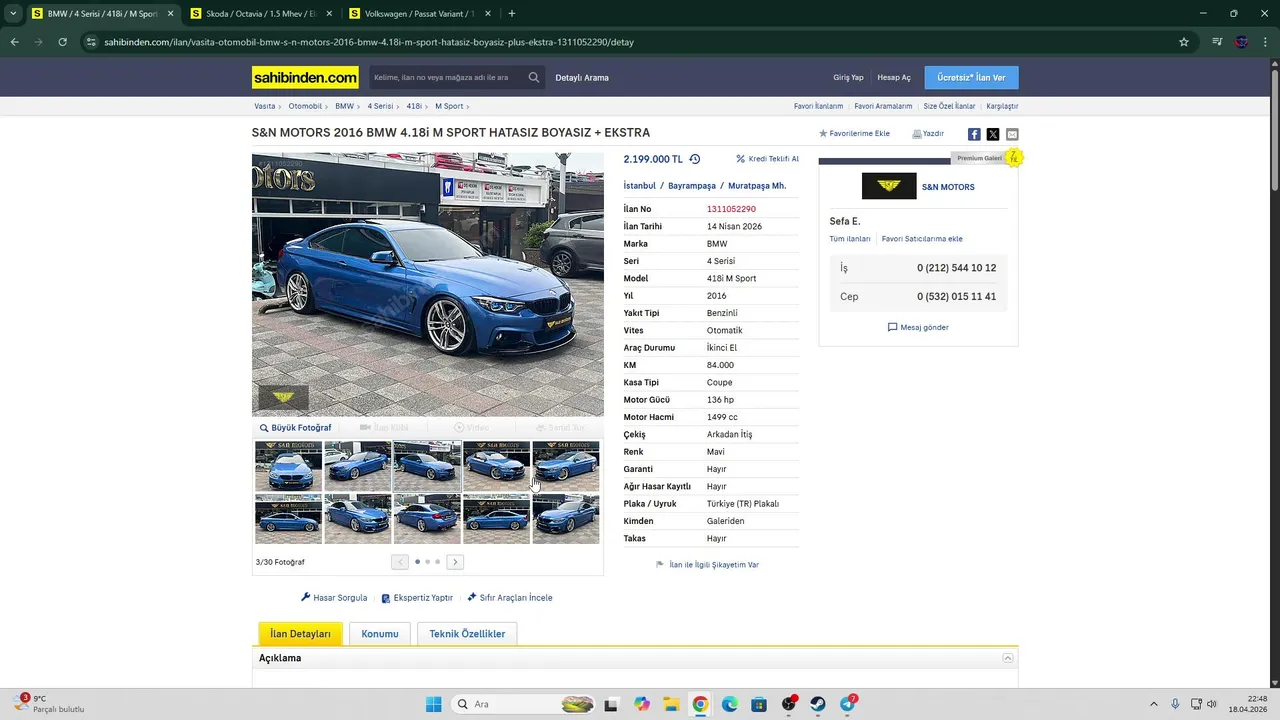
Task: Open the İlan Detayları tab
Action: point(300,633)
